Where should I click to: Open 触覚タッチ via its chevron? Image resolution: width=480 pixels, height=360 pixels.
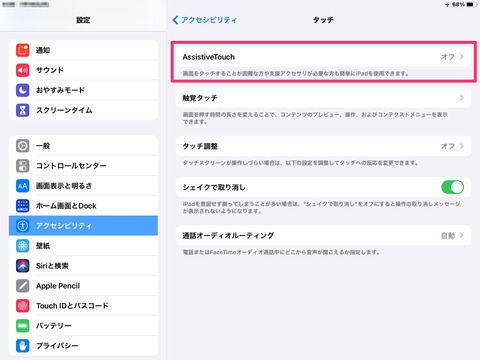click(x=462, y=98)
